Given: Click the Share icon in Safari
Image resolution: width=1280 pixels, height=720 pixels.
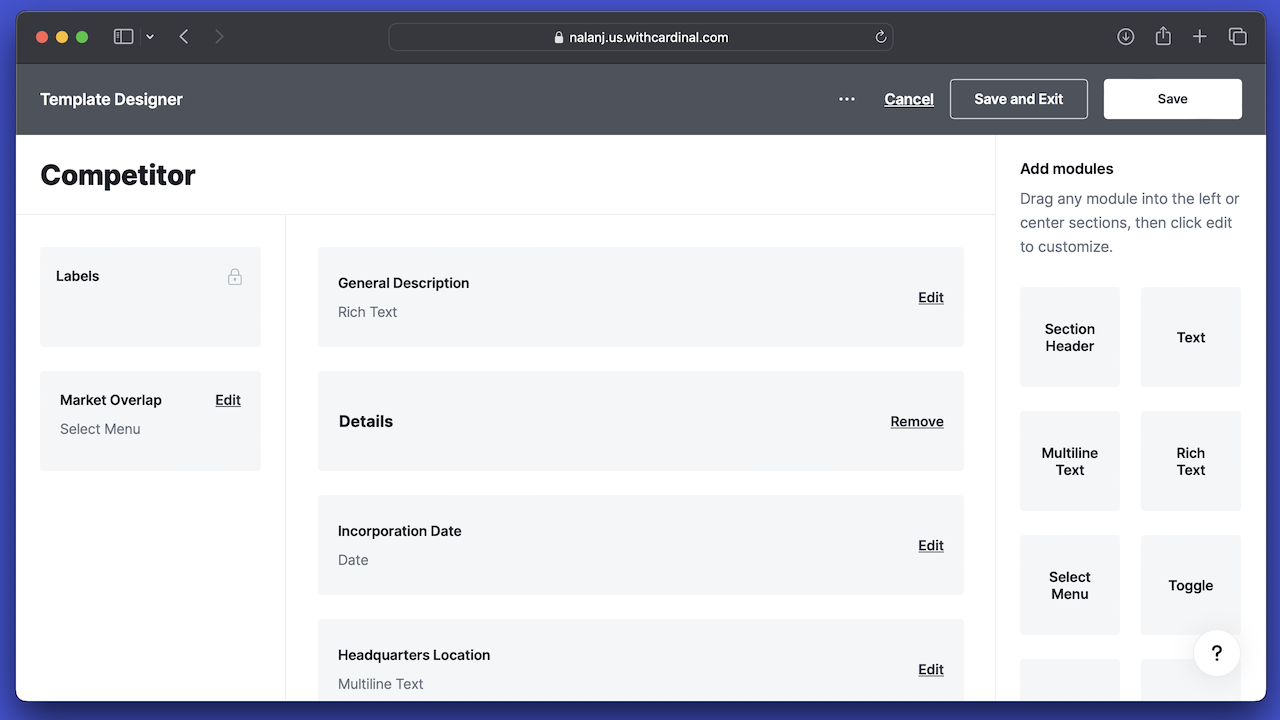Looking at the screenshot, I should tap(1163, 36).
